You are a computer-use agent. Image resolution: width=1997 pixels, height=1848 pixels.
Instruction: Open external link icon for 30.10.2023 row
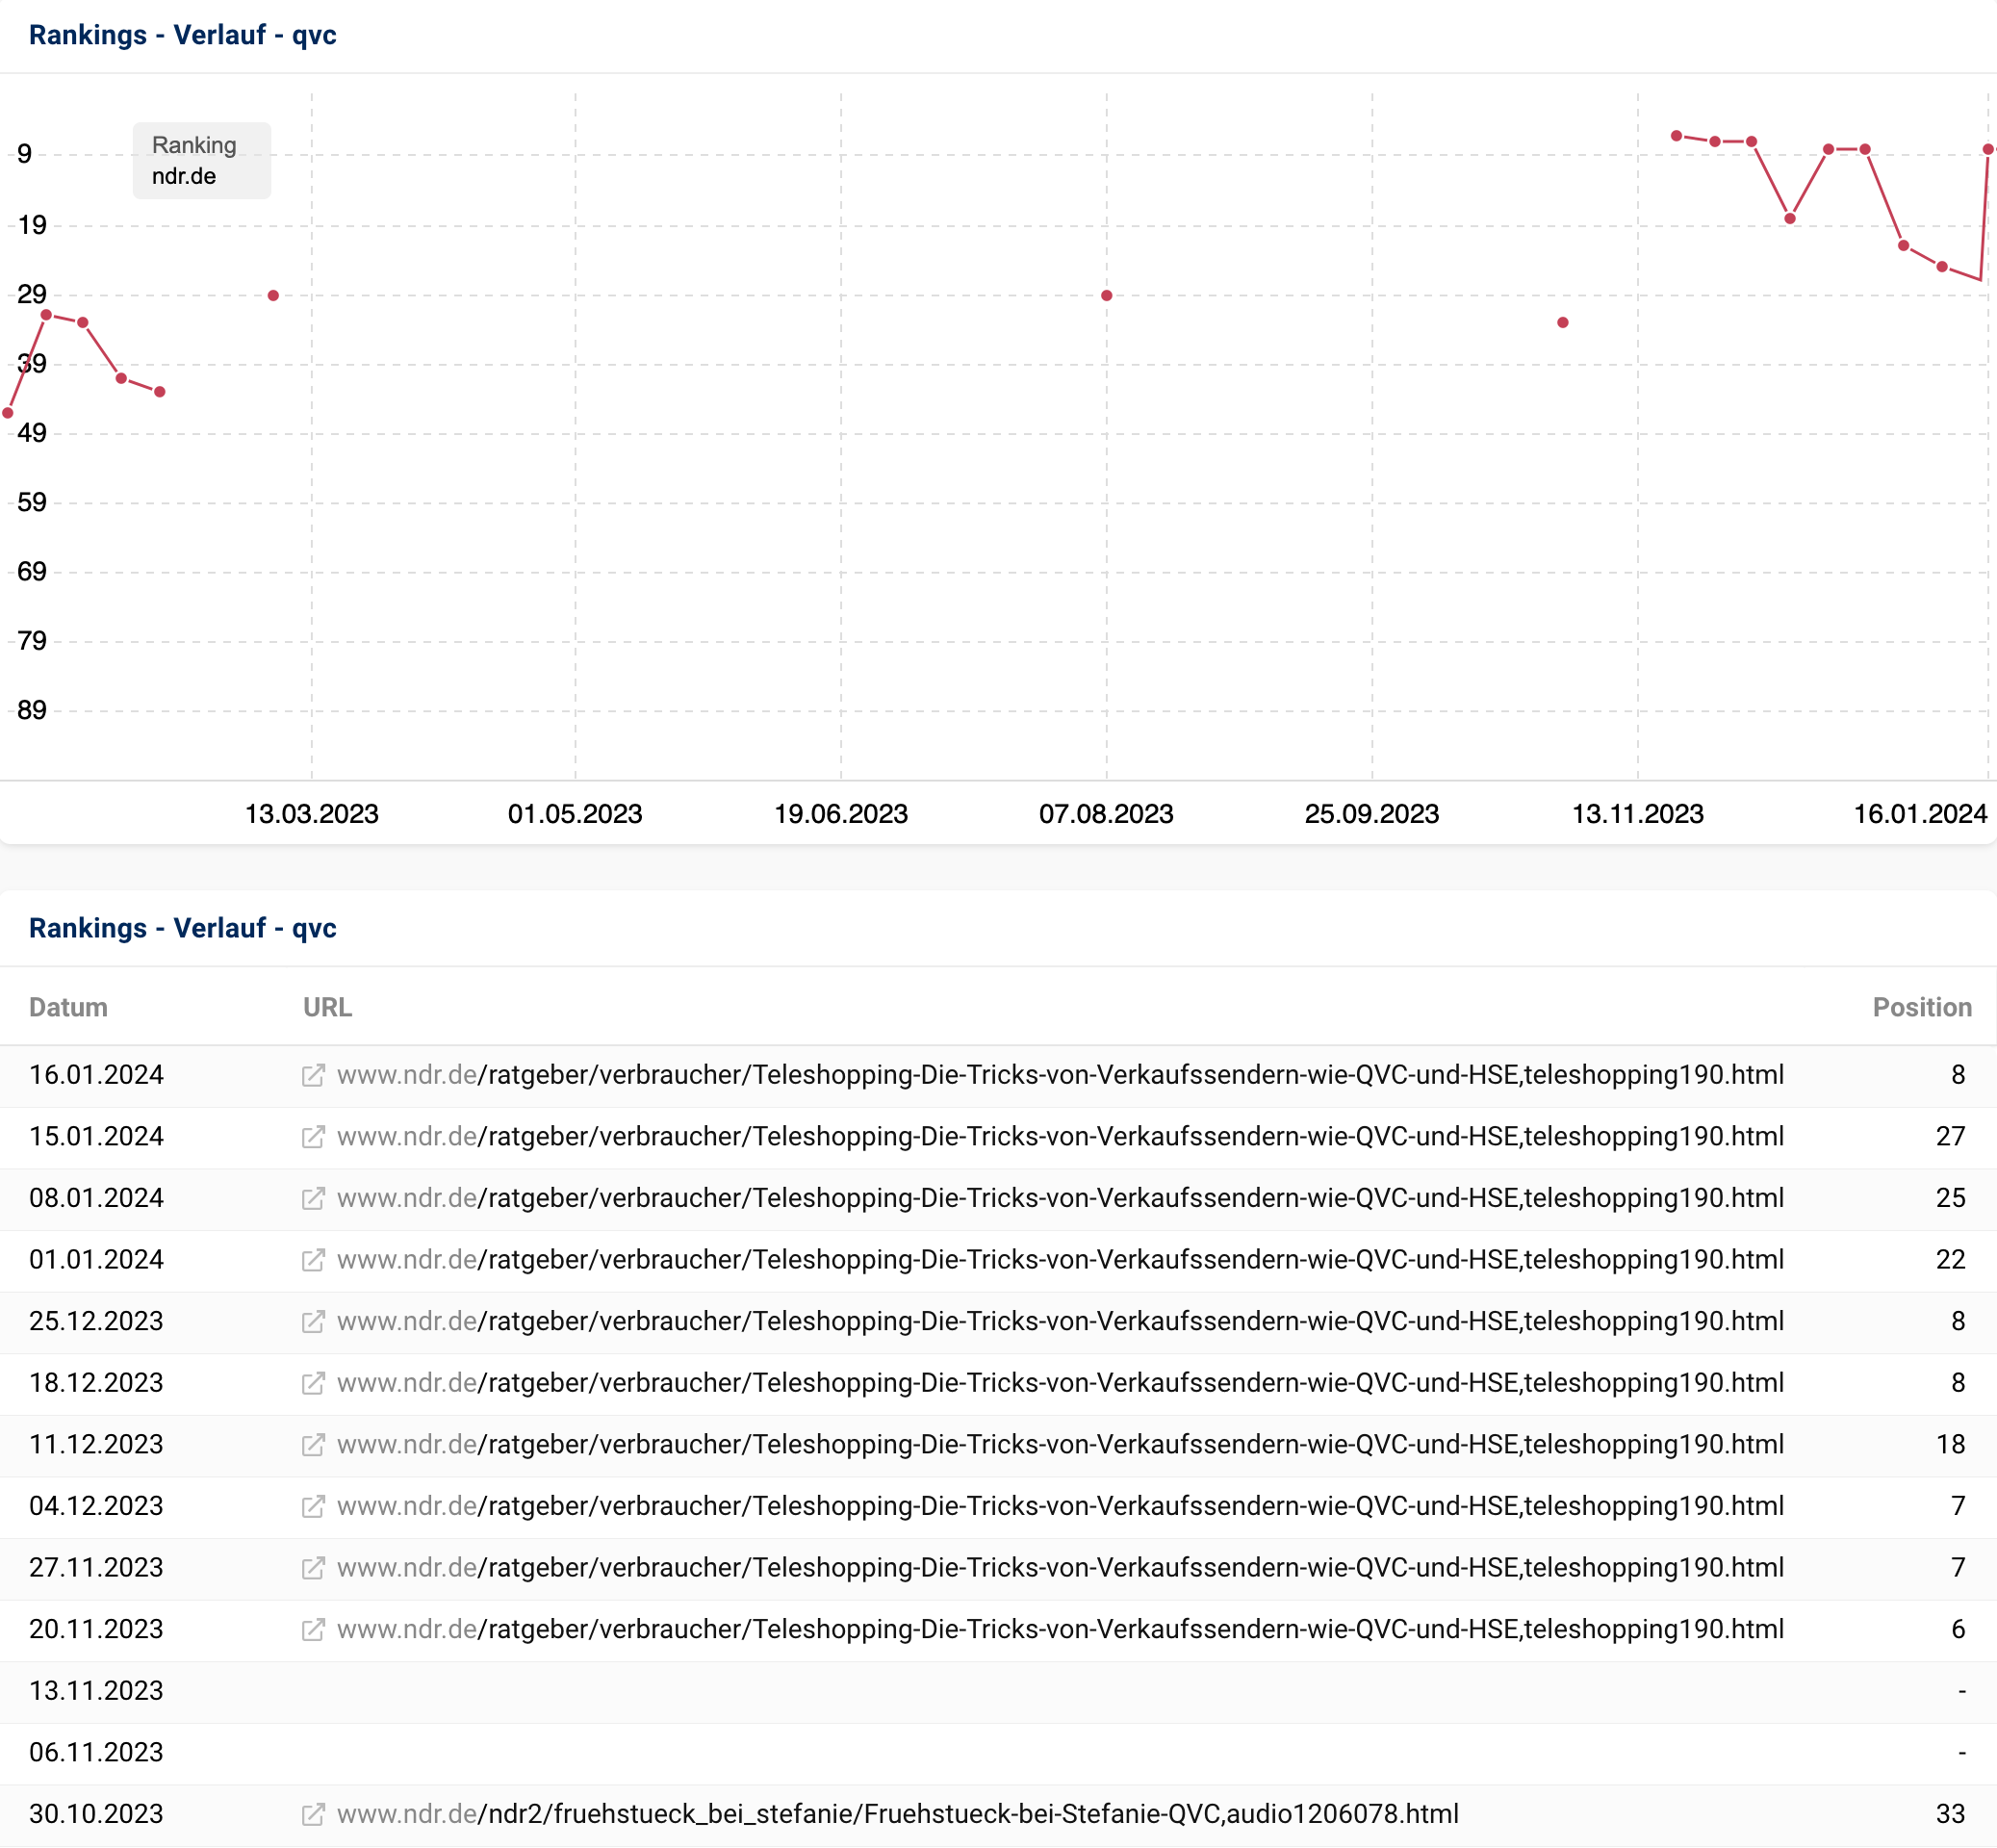313,1814
